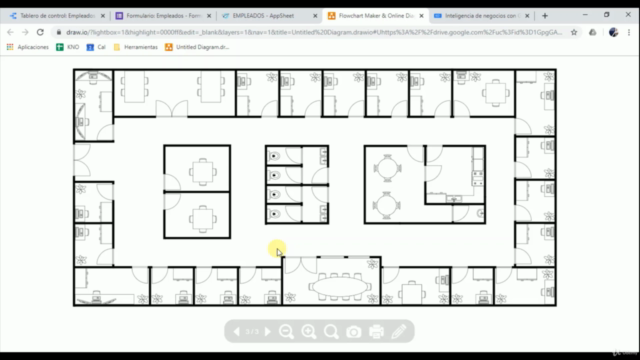The width and height of the screenshot is (640, 360).
Task: Reload the current page
Action: point(40,32)
